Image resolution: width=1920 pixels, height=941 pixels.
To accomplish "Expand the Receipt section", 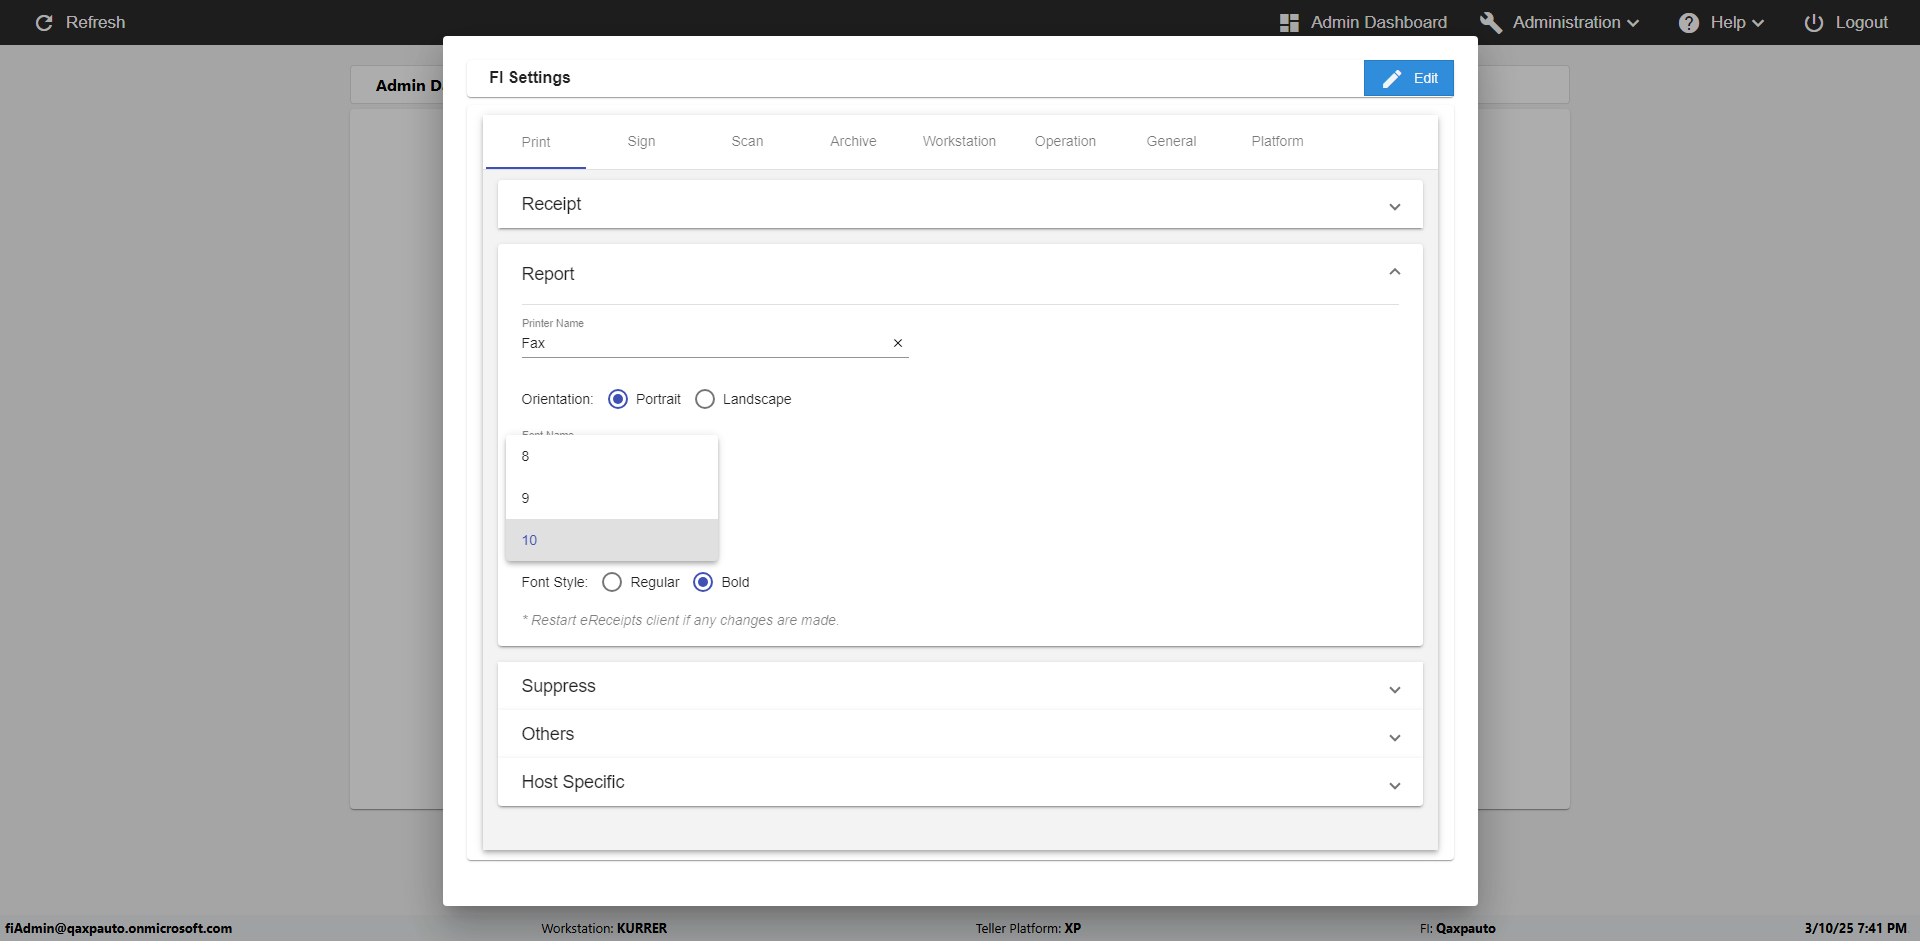I will 1394,206.
